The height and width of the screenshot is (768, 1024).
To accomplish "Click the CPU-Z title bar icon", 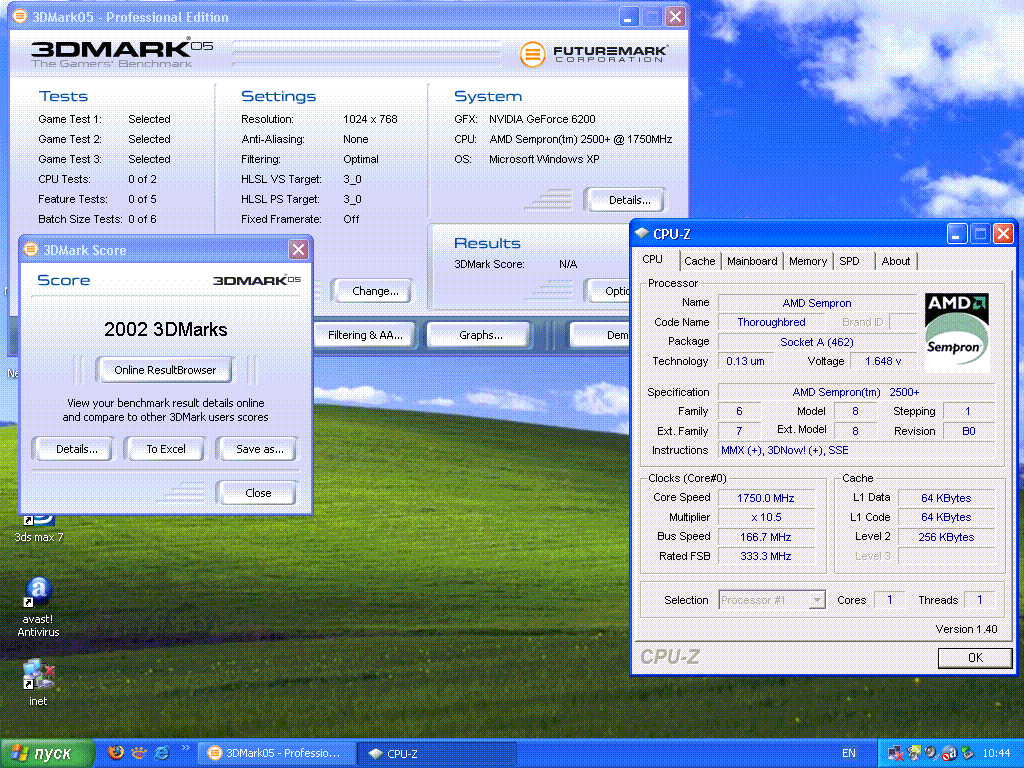I will (642, 233).
